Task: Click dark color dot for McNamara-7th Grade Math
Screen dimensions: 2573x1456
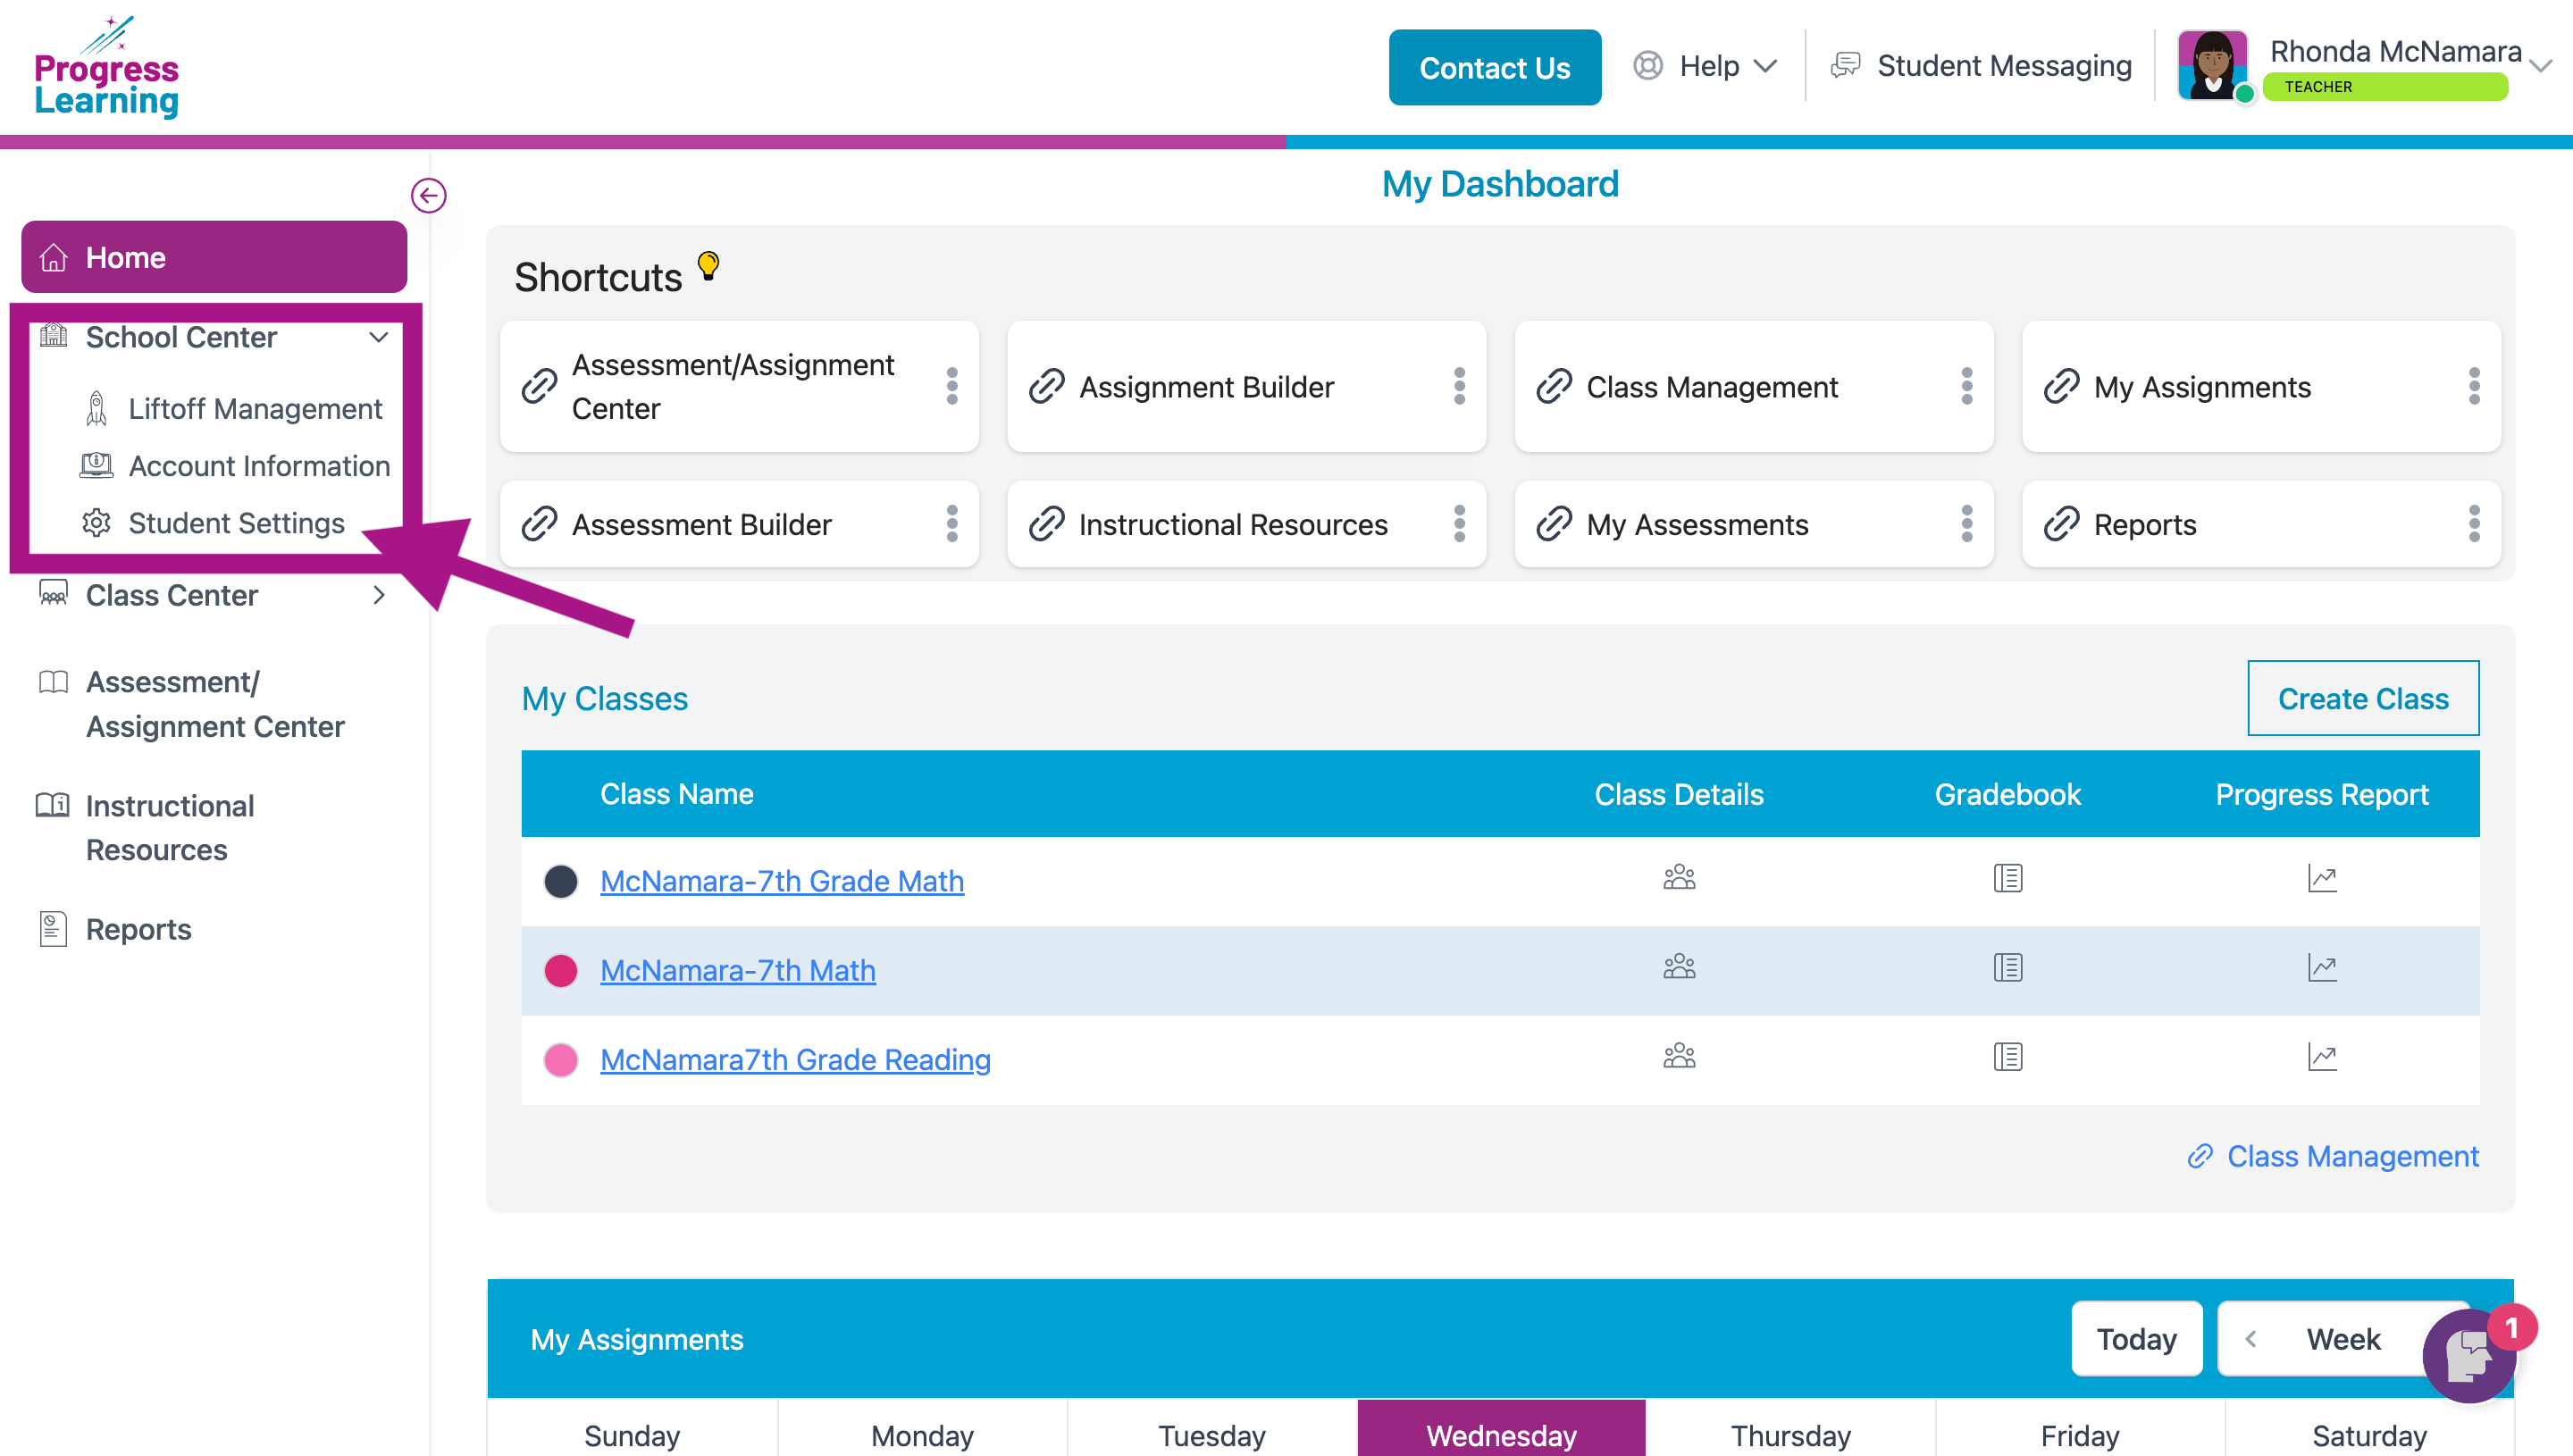Action: [560, 881]
